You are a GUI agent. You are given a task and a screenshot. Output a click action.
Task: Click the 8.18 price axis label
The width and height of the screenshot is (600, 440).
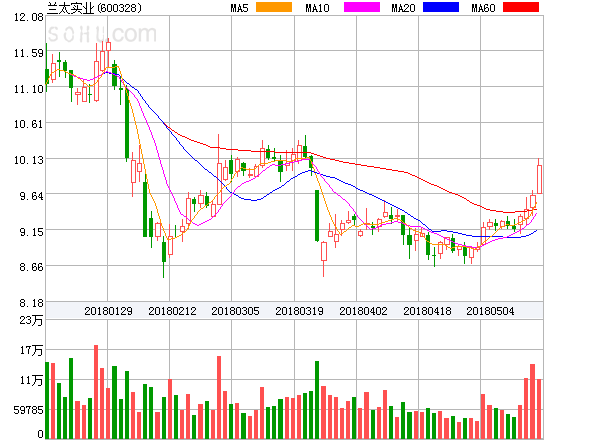point(31,303)
